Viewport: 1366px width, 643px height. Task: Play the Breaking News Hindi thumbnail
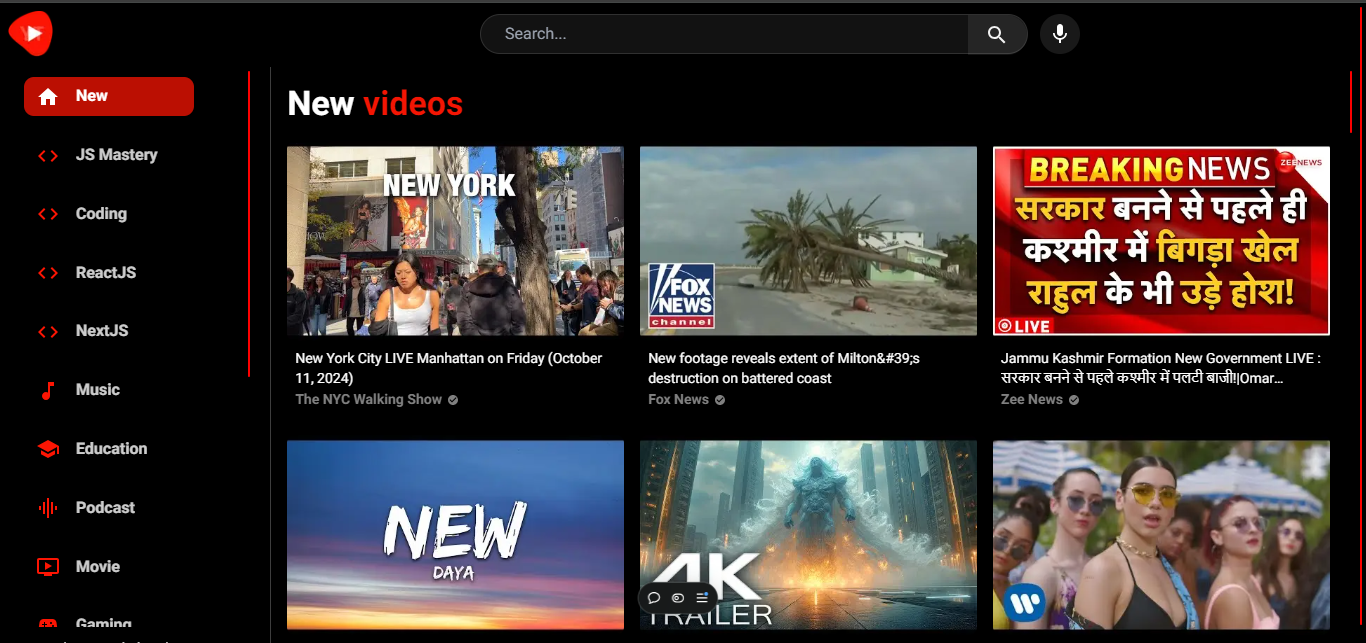pos(1161,241)
